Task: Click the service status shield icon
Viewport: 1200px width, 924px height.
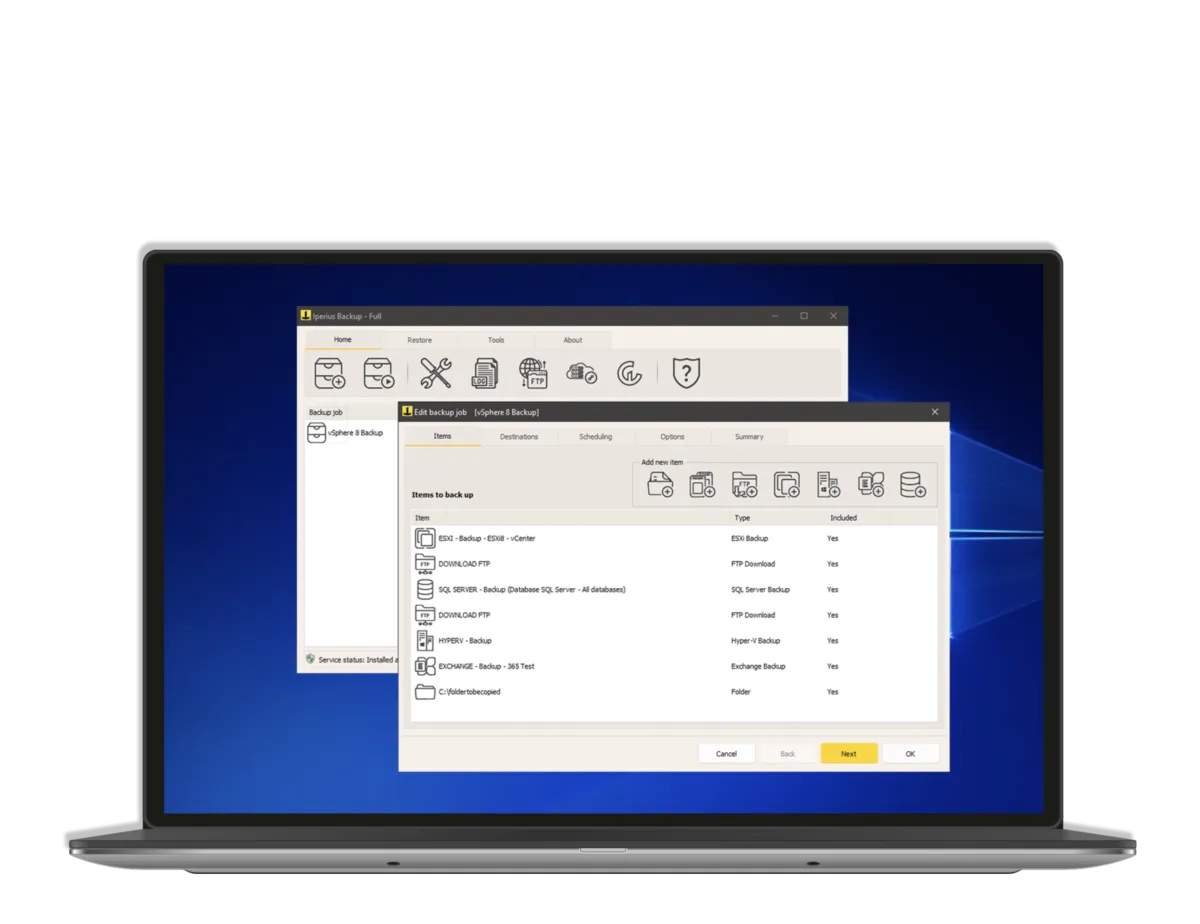Action: [310, 660]
